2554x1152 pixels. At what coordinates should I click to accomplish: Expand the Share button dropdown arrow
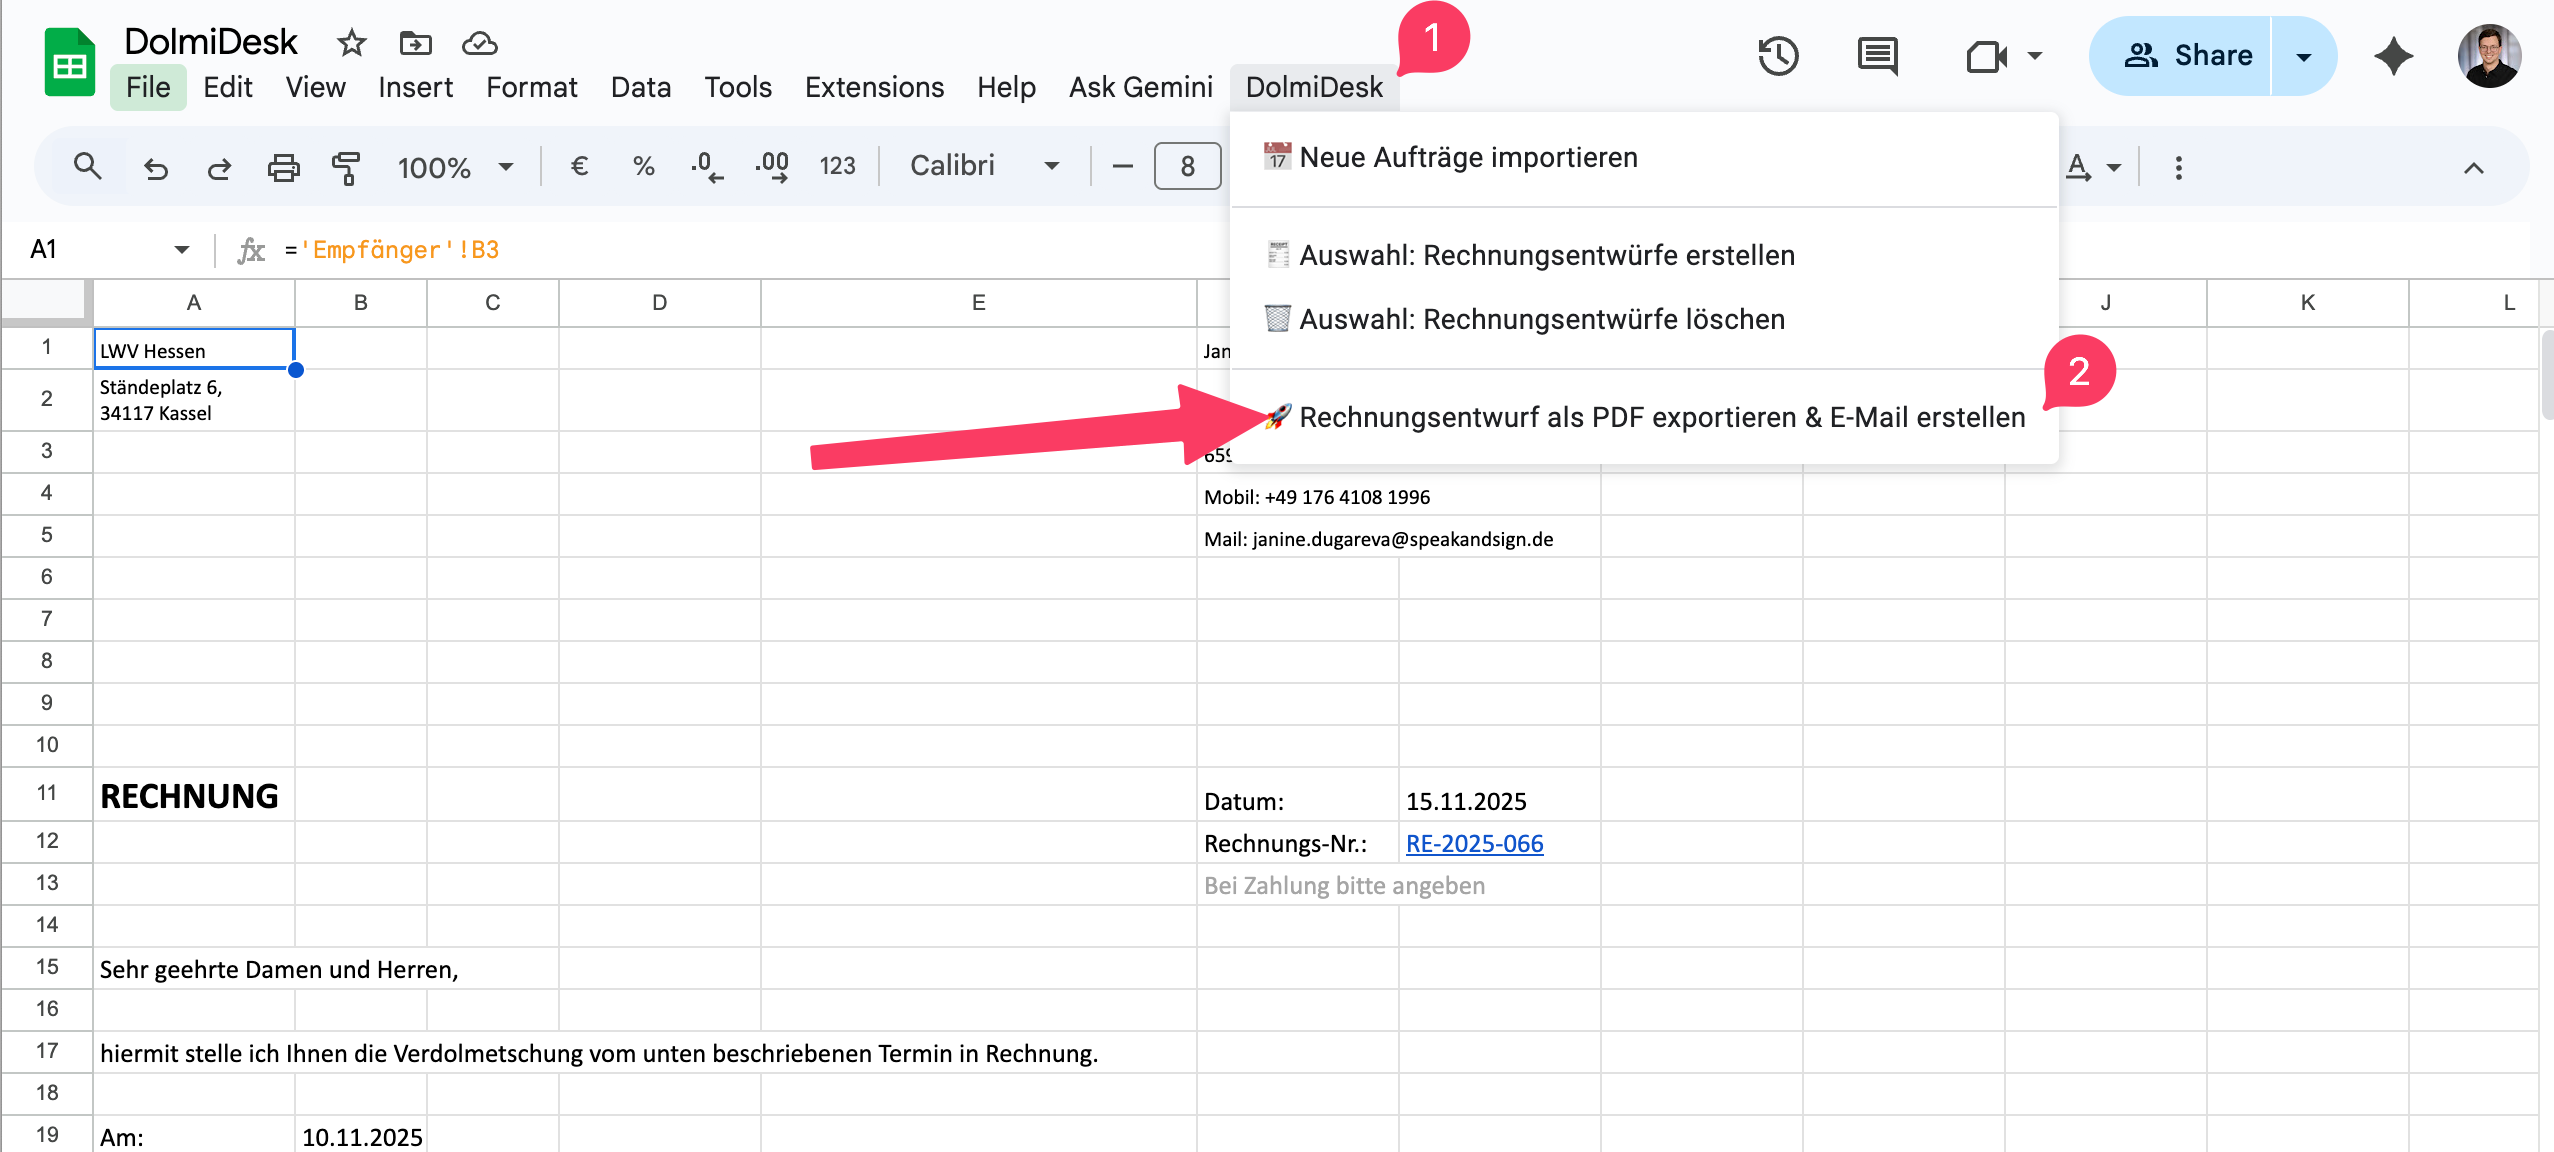[2304, 56]
